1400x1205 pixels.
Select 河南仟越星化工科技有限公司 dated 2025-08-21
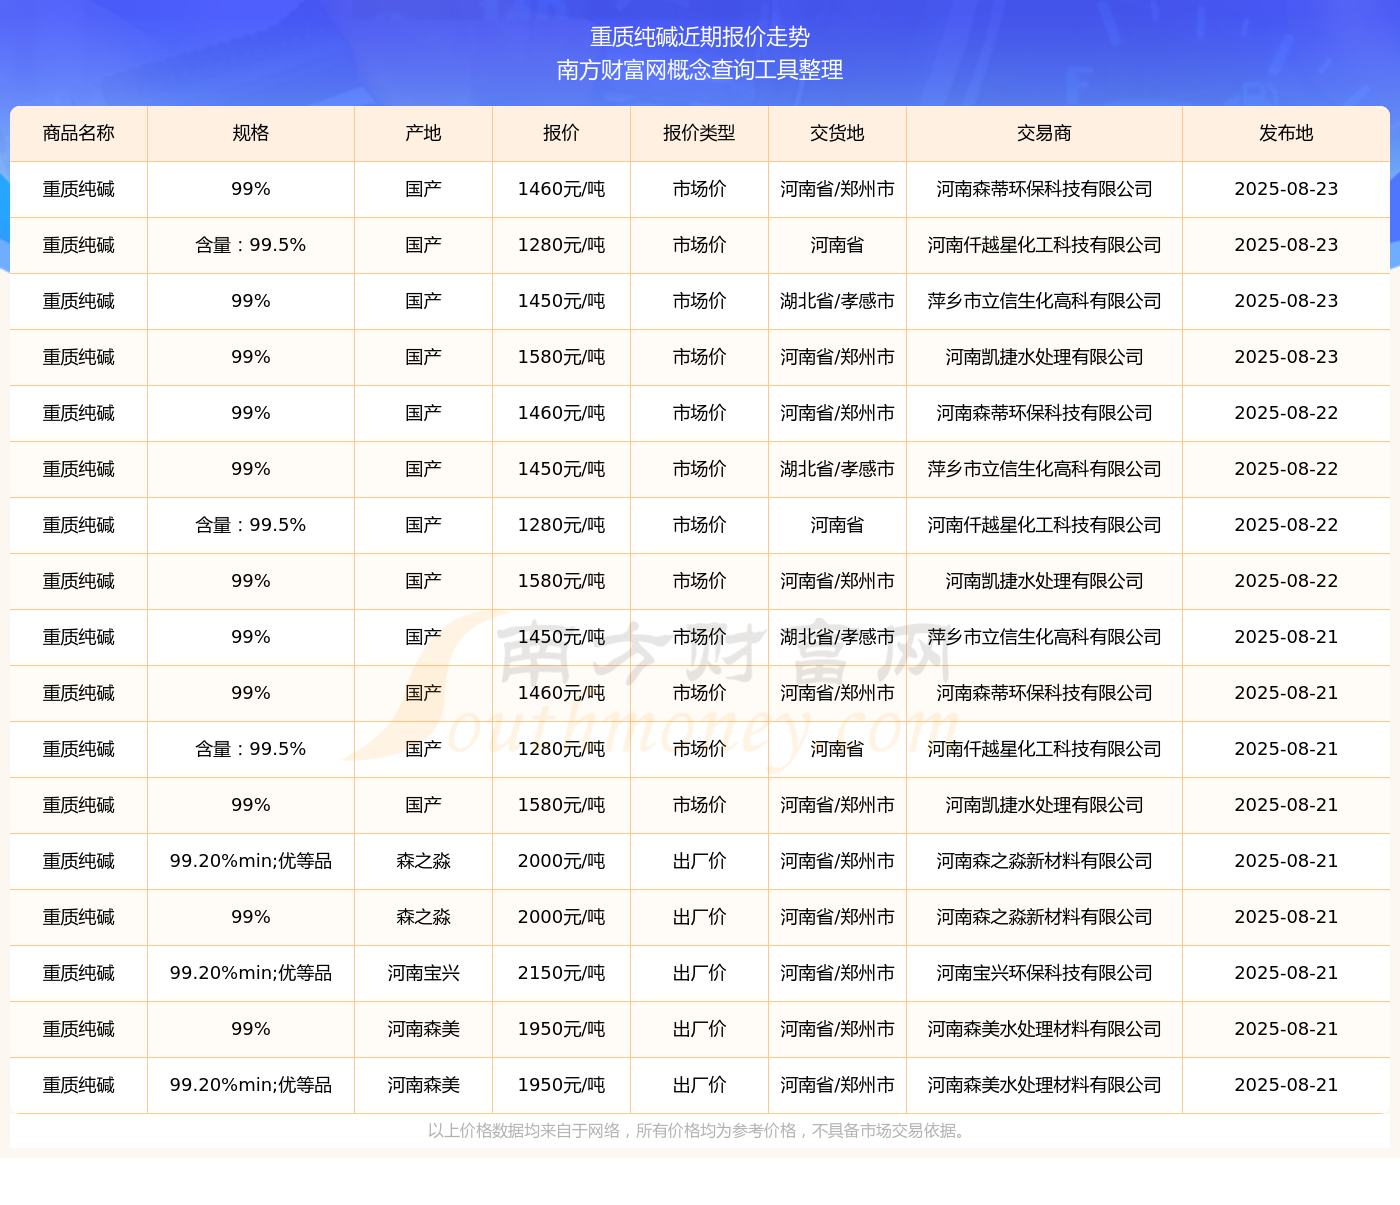coord(1045,749)
